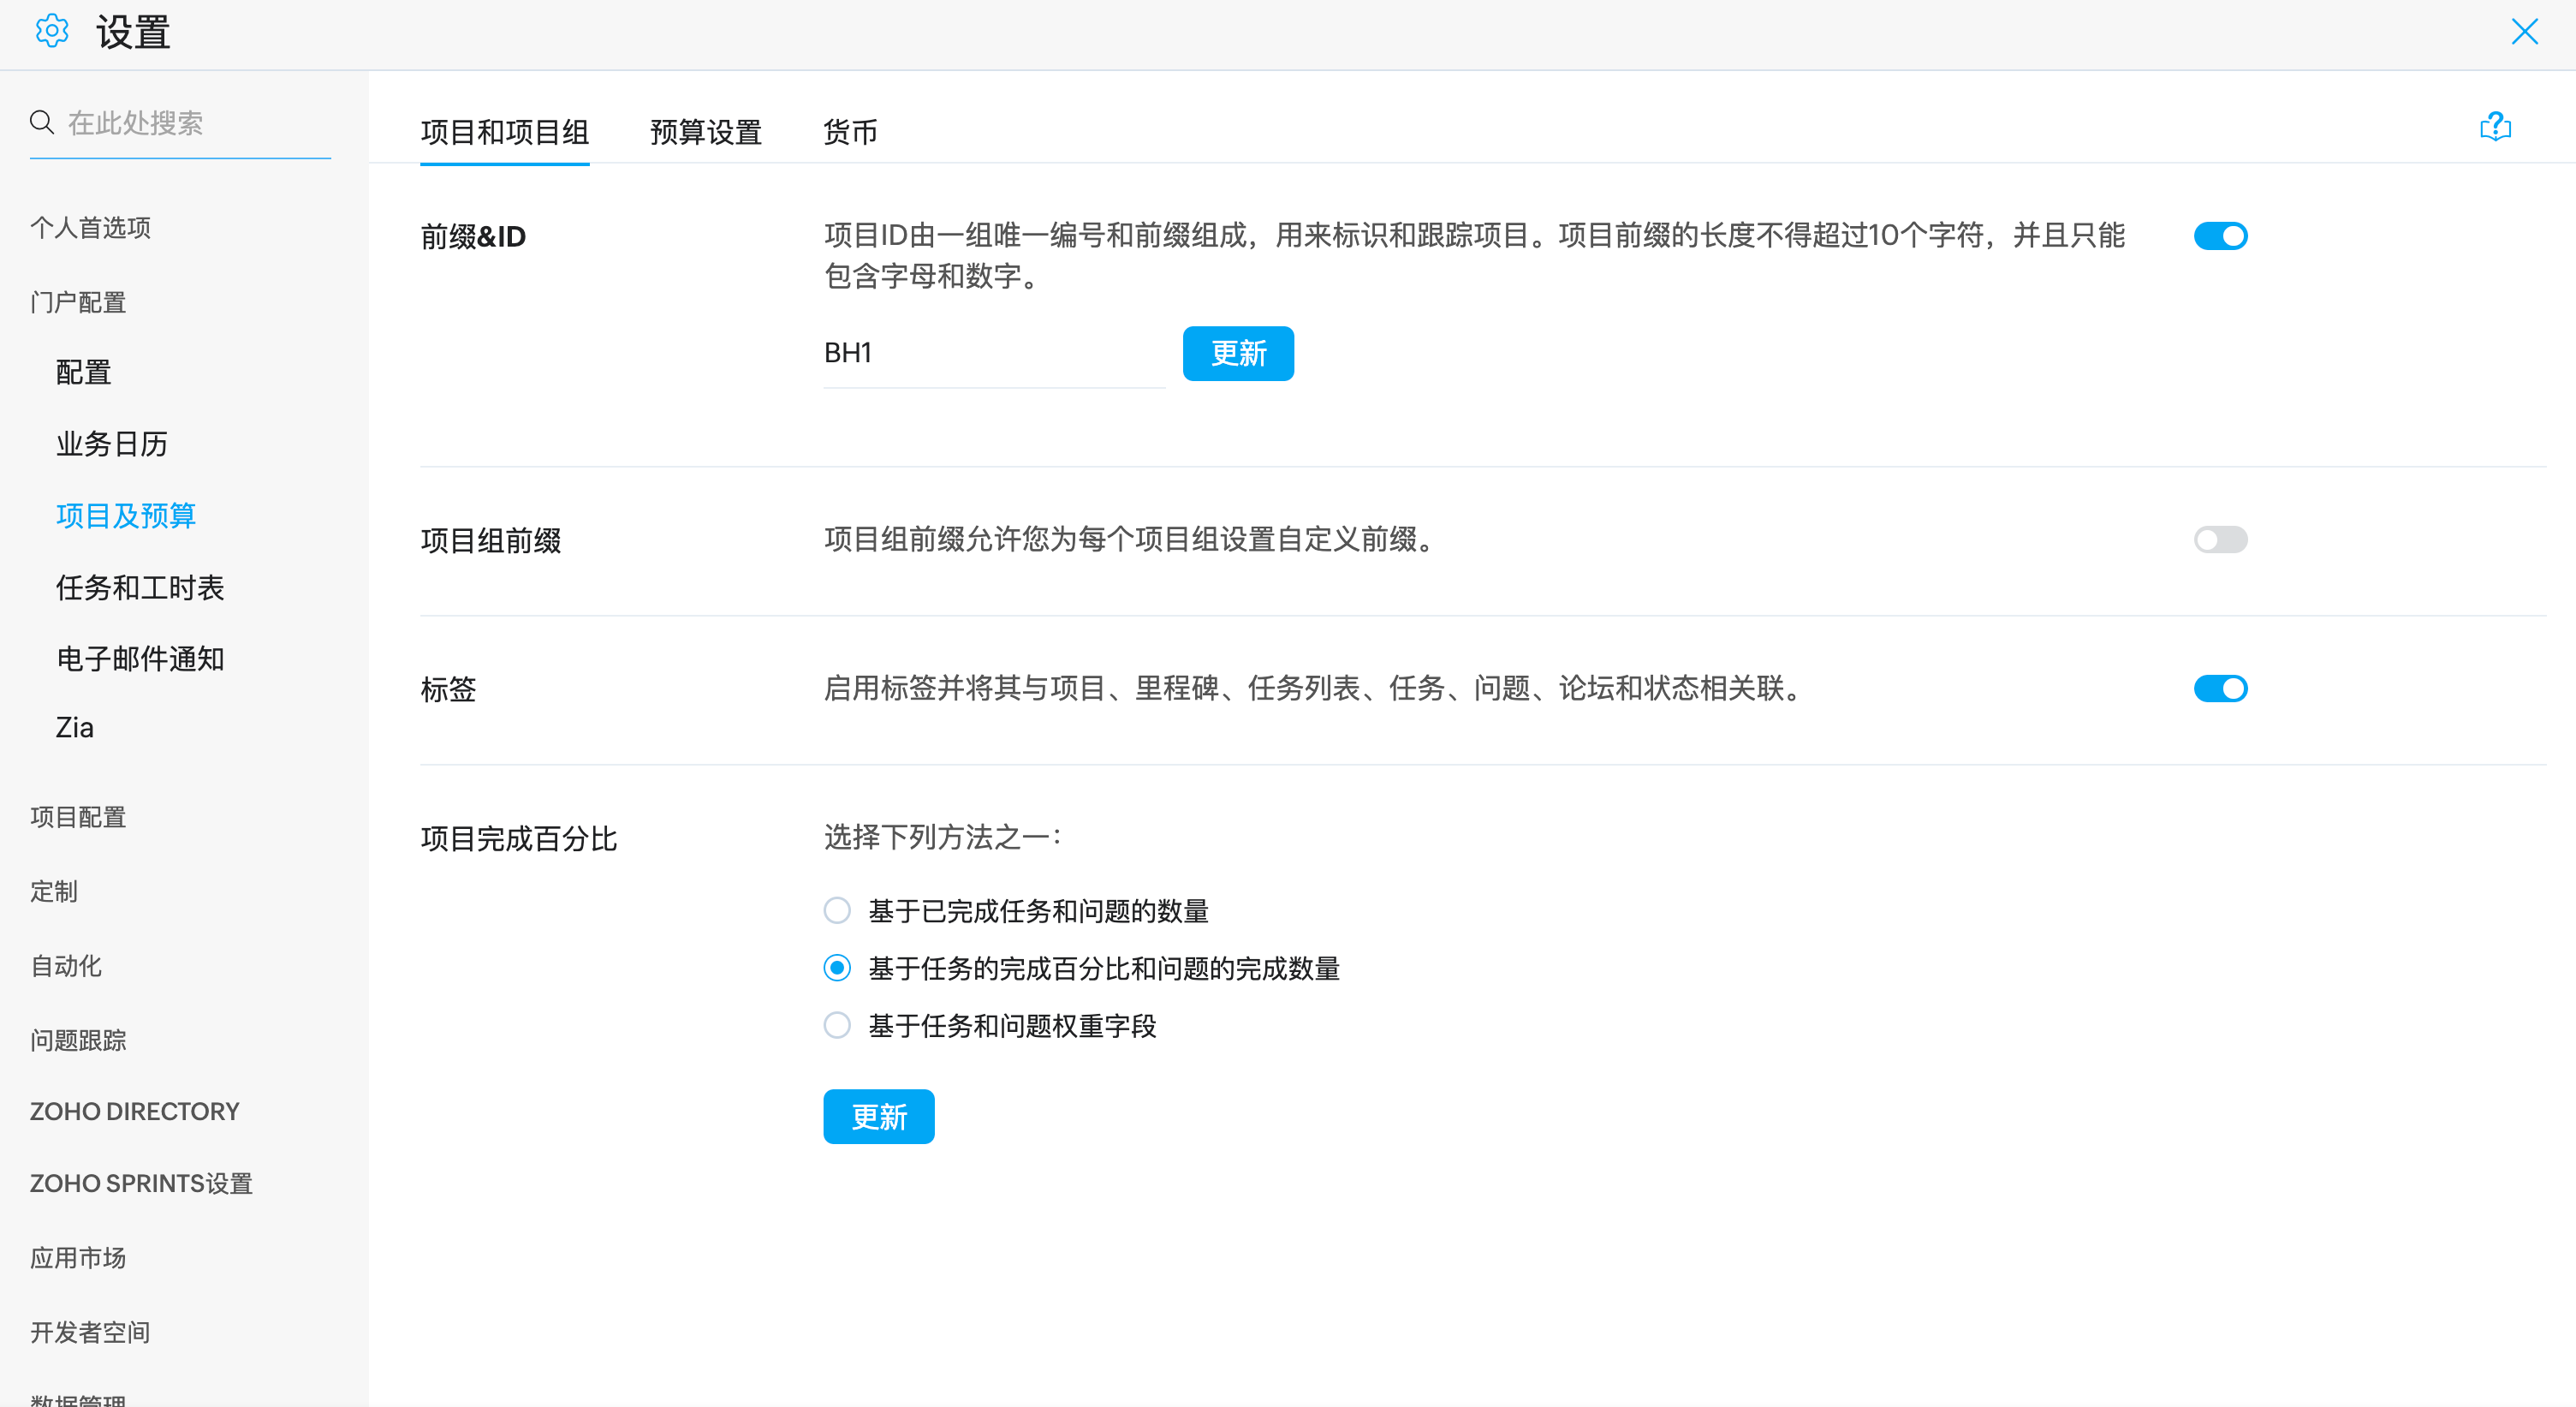The height and width of the screenshot is (1407, 2576).
Task: Click 更新 button next to BH1 prefix
Action: pos(1237,353)
